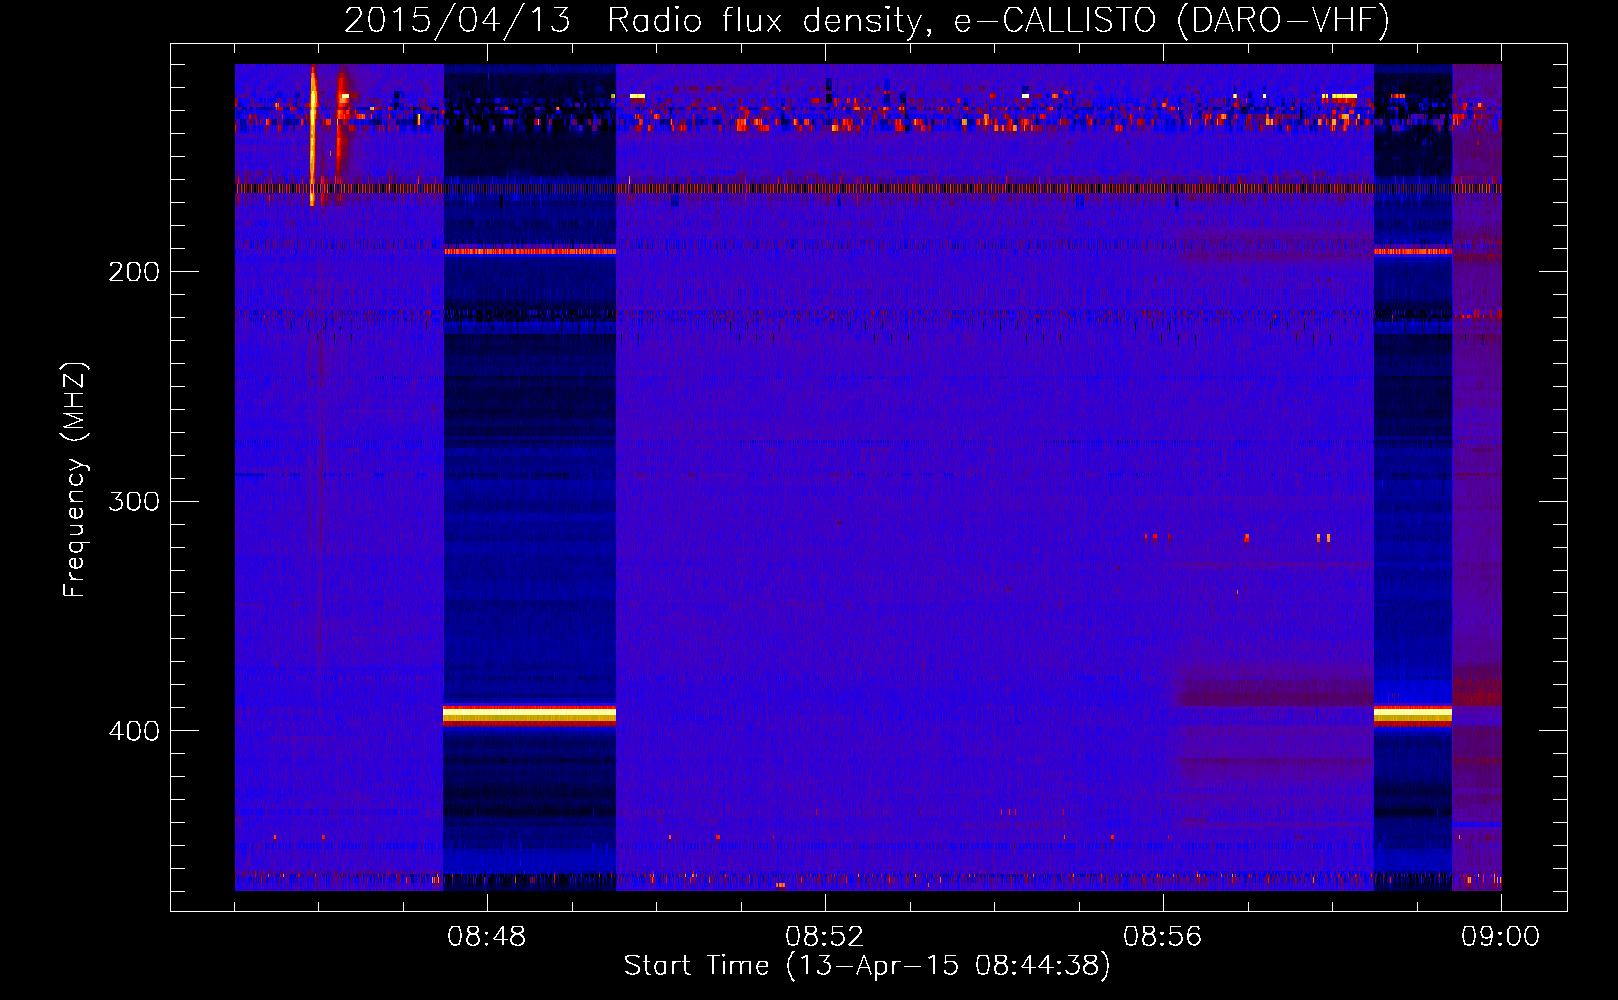Click the red dots near 08:56 at 315 MHz
The image size is (1618, 1000).
tap(1157, 537)
